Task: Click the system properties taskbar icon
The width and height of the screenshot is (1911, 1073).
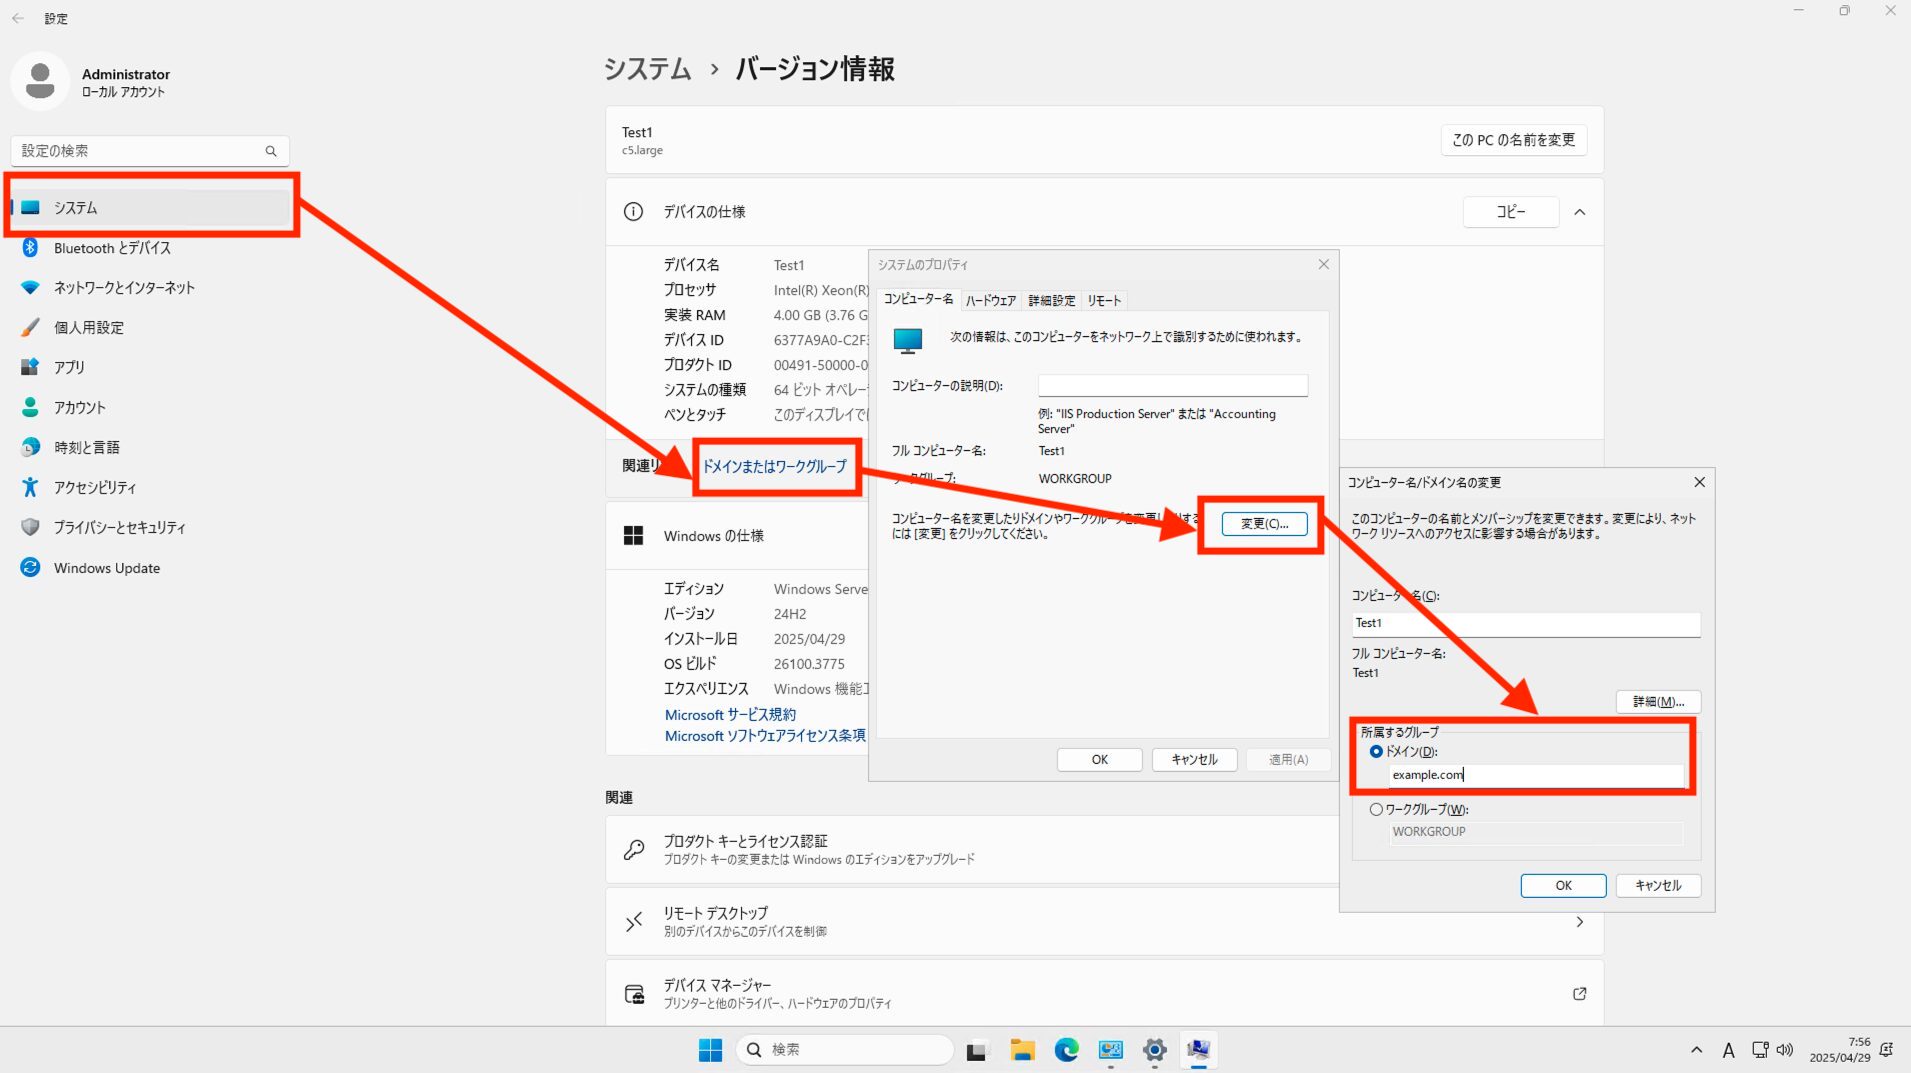Action: 1198,1049
